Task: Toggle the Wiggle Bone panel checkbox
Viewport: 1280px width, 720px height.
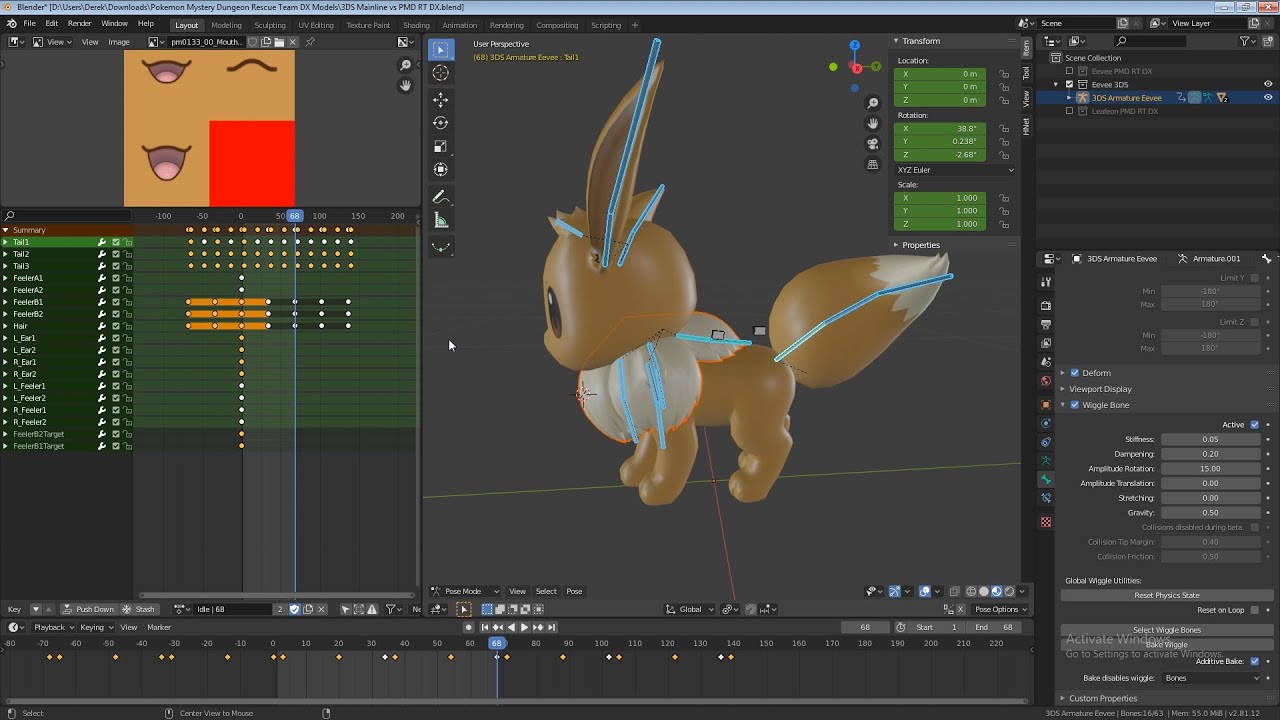Action: [1075, 405]
